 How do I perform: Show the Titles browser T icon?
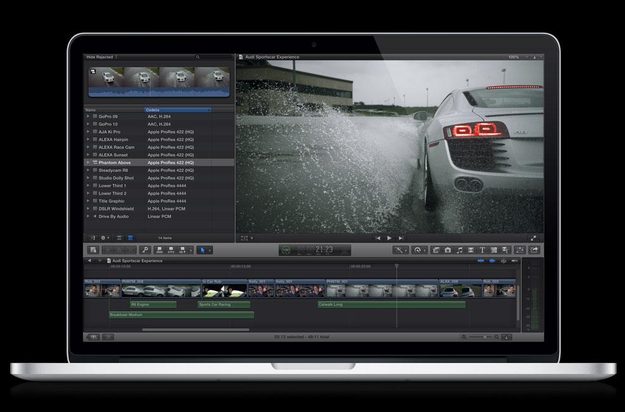click(482, 250)
